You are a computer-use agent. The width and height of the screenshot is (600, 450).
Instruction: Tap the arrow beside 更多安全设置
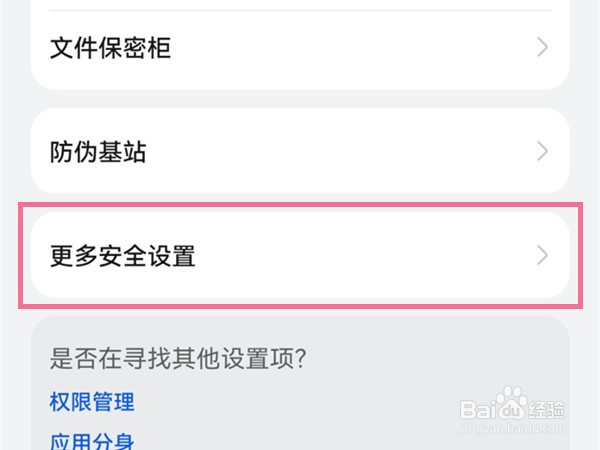click(542, 256)
